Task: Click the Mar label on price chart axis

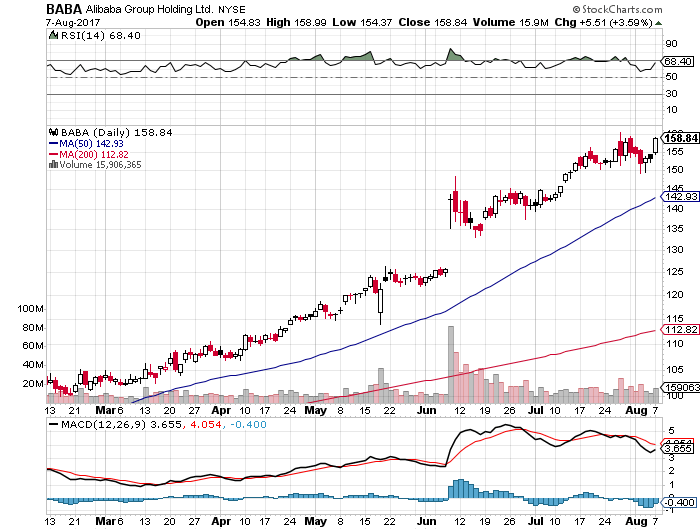Action: tap(105, 410)
